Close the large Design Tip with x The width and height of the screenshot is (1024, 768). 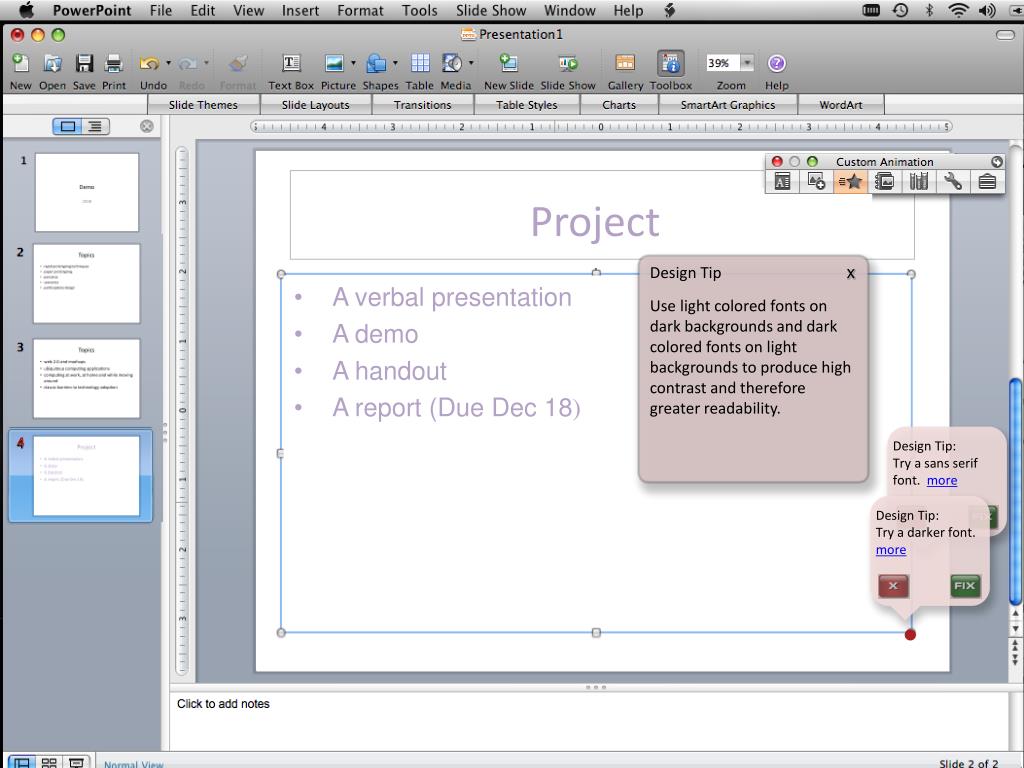click(x=850, y=274)
